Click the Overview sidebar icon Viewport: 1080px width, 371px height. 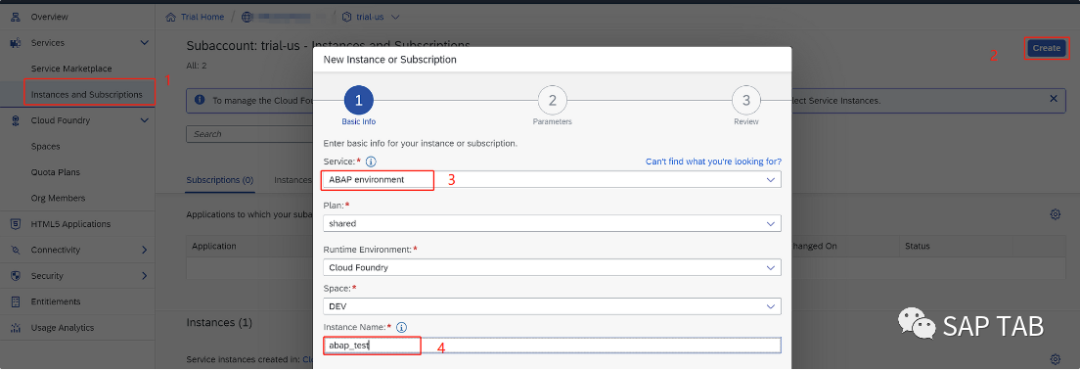tap(15, 17)
